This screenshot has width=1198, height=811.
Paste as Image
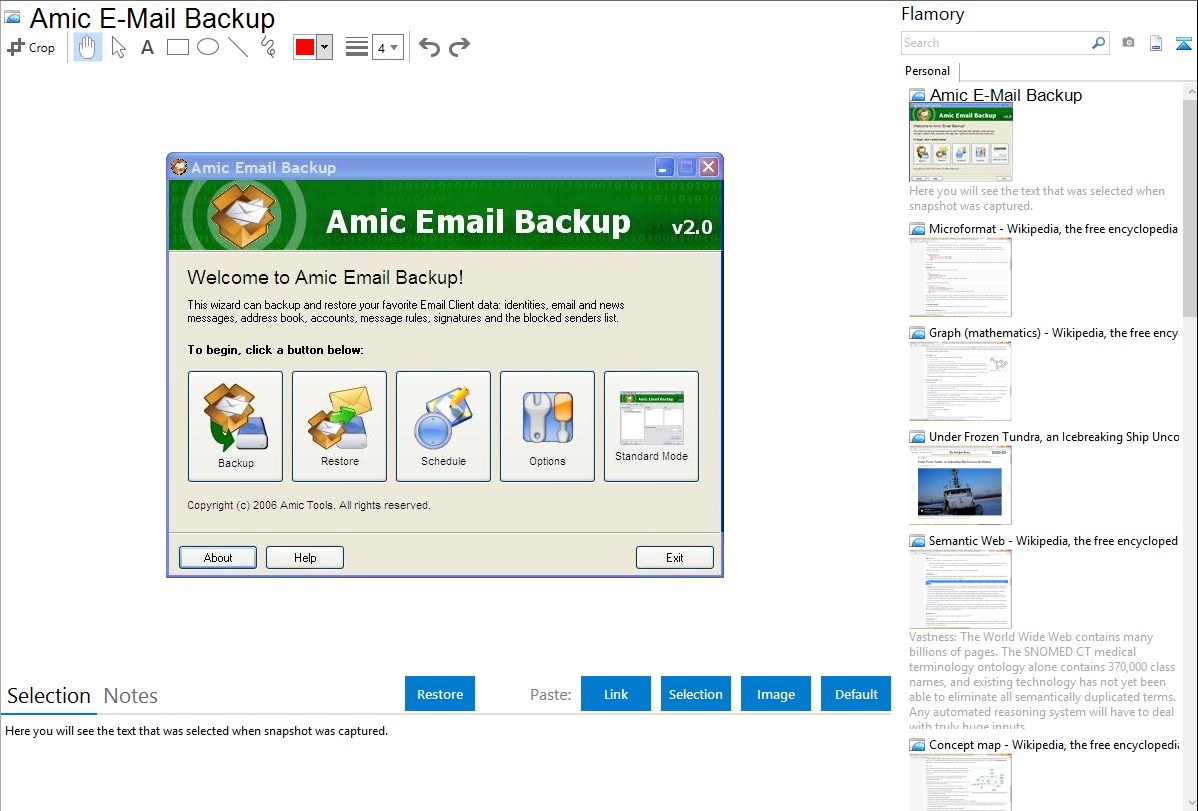[775, 693]
